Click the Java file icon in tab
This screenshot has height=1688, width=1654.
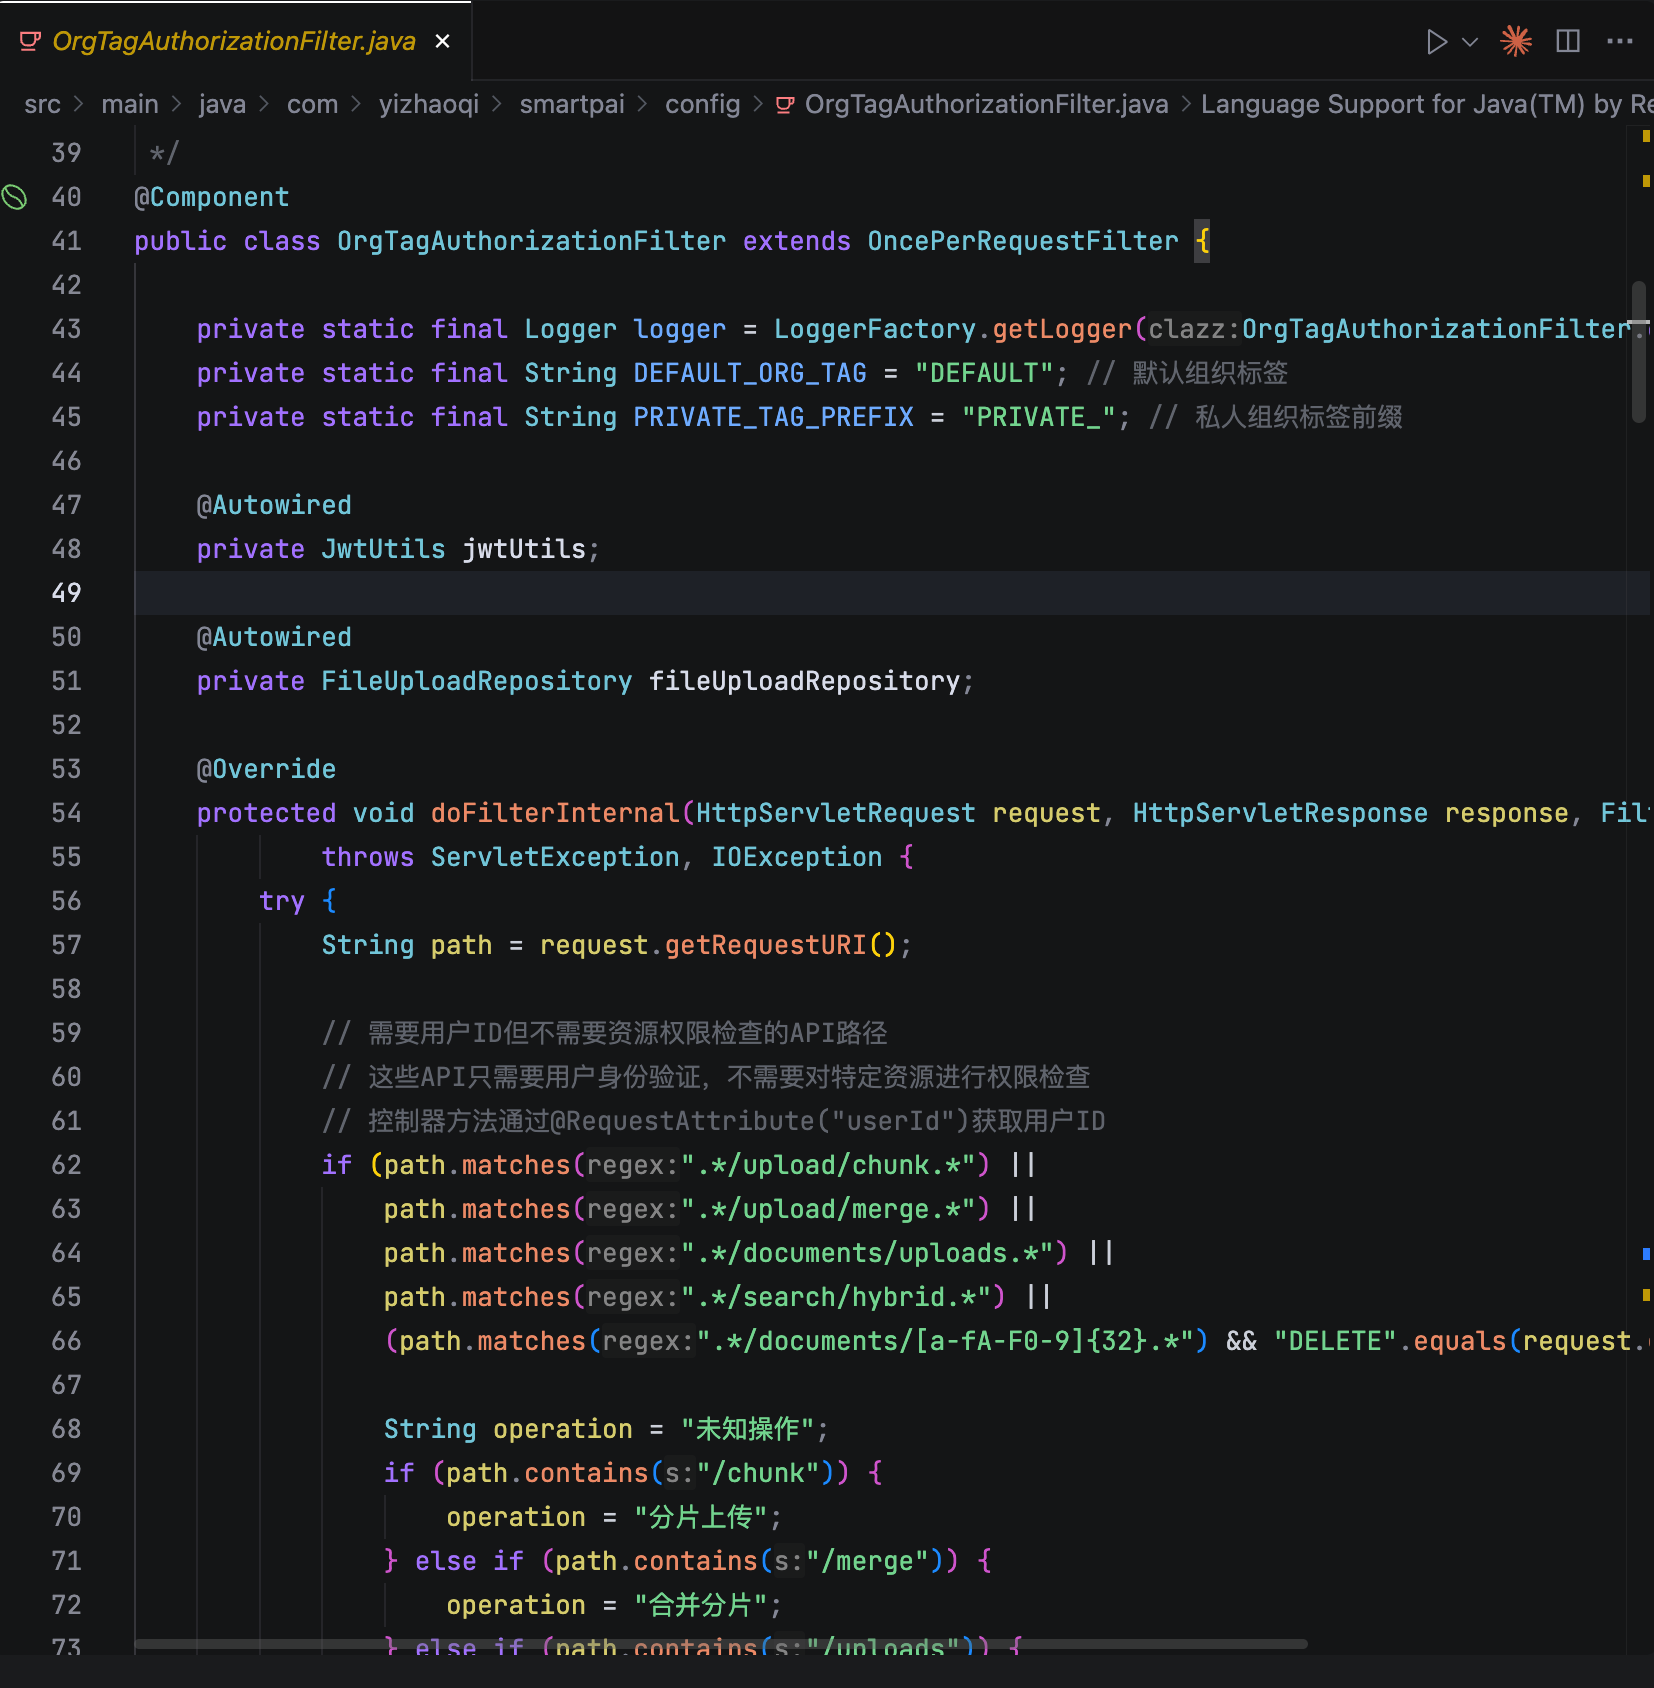30,42
